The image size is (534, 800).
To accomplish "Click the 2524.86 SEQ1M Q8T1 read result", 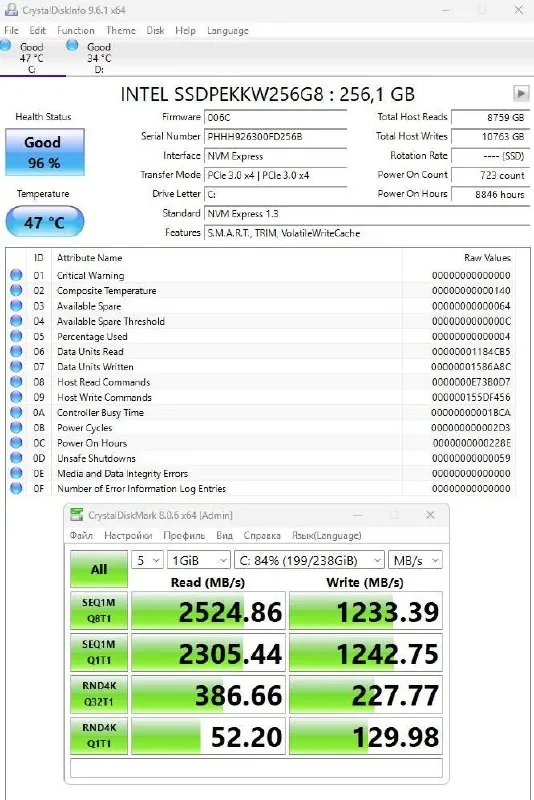I will pos(208,611).
